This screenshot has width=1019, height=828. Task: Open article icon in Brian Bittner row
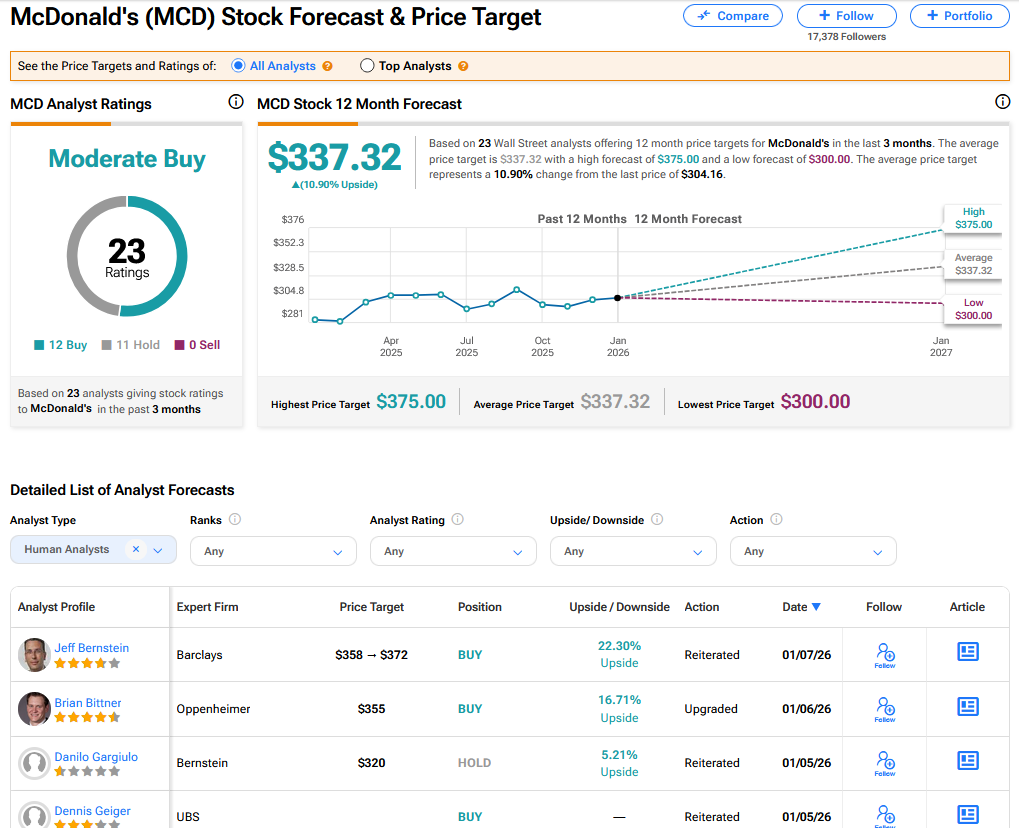coord(967,707)
